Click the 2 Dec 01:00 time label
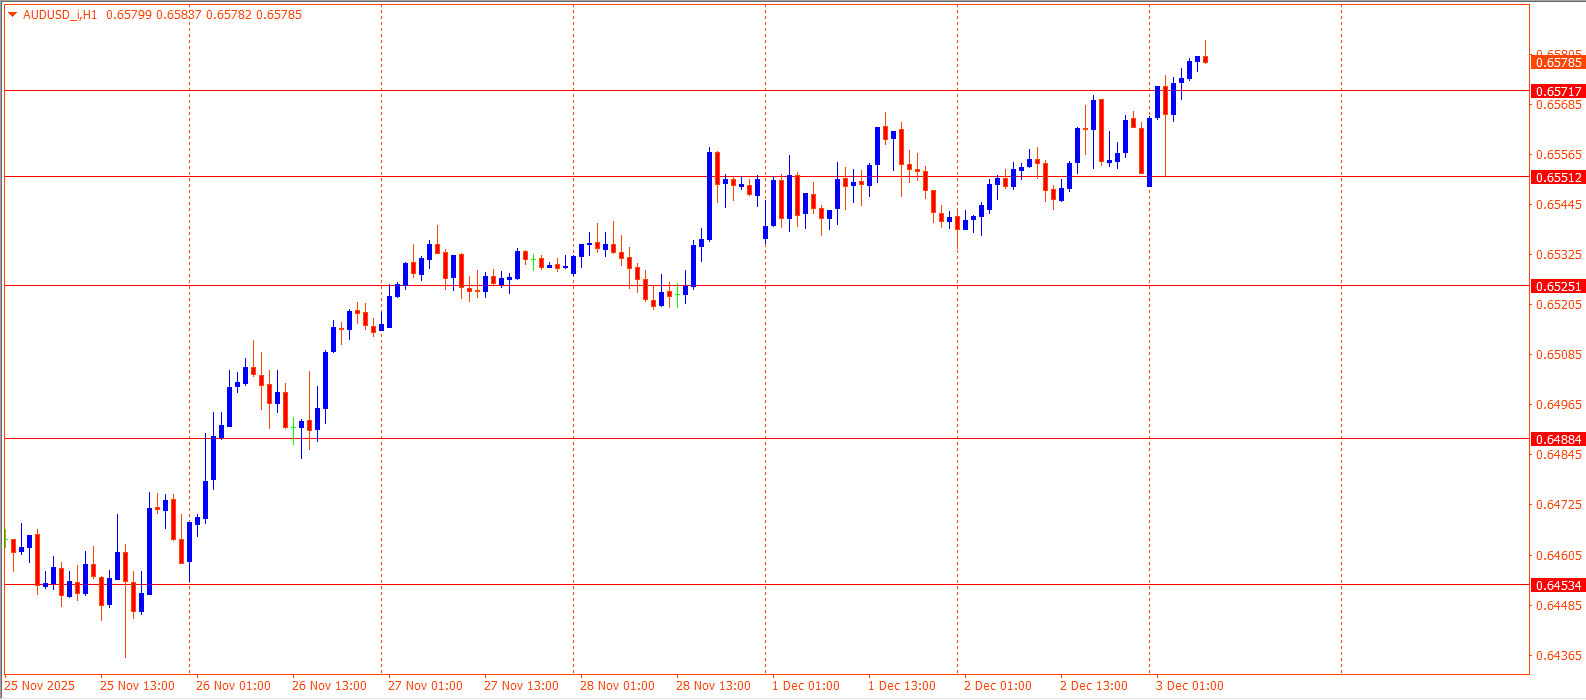 click(x=998, y=686)
